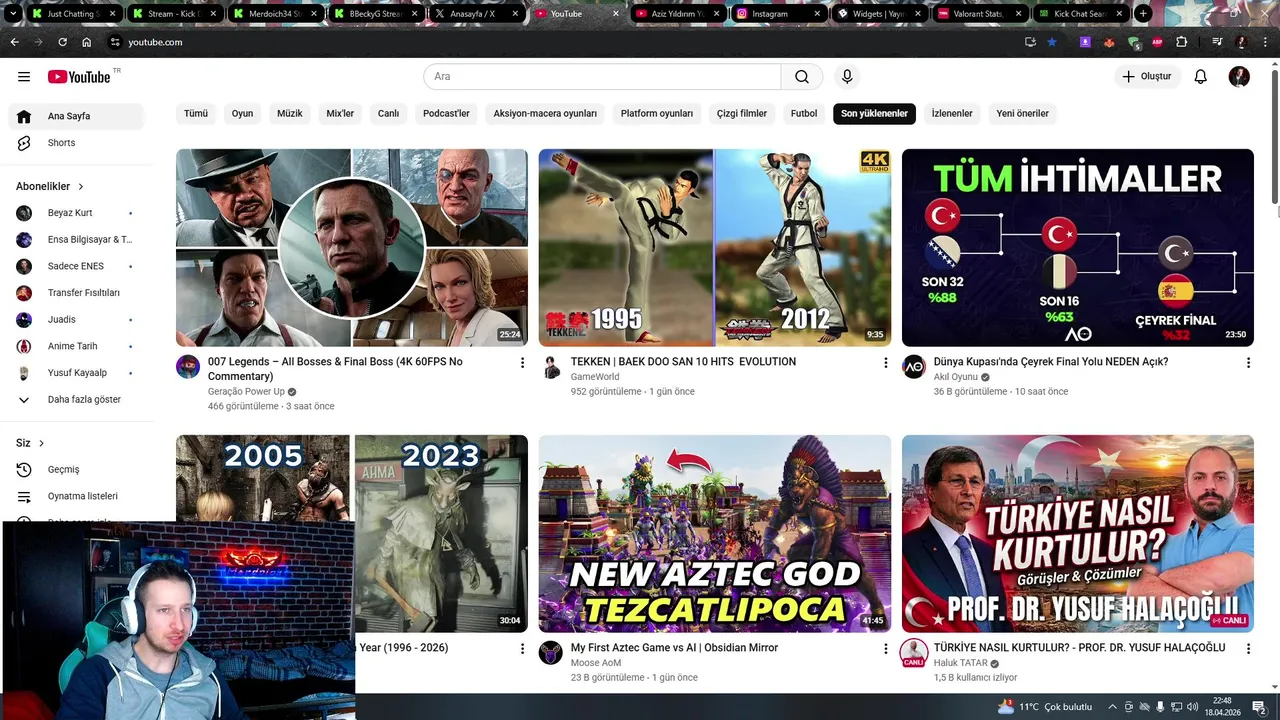Open the YouTube hamburger guide menu
1280x720 pixels.
24,77
